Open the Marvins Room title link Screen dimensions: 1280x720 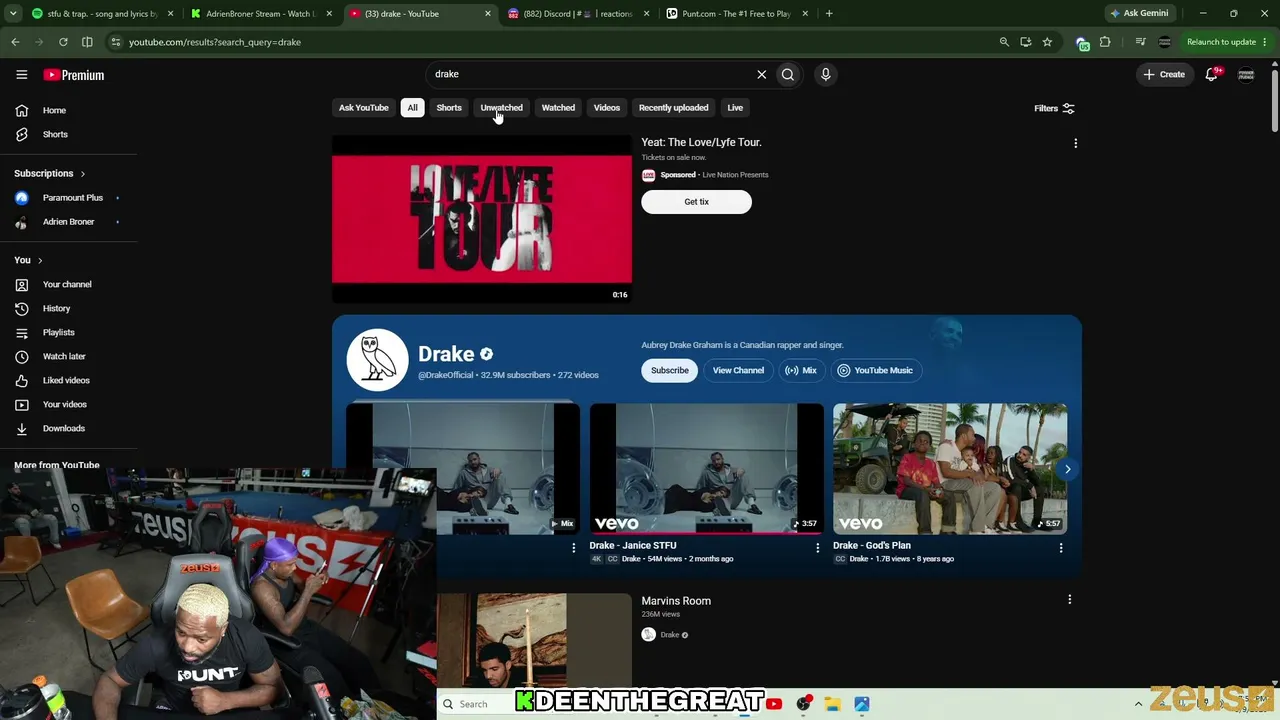(x=676, y=601)
